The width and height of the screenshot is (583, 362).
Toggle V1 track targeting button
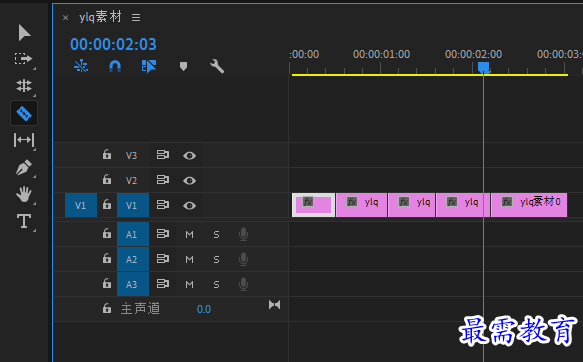[133, 205]
